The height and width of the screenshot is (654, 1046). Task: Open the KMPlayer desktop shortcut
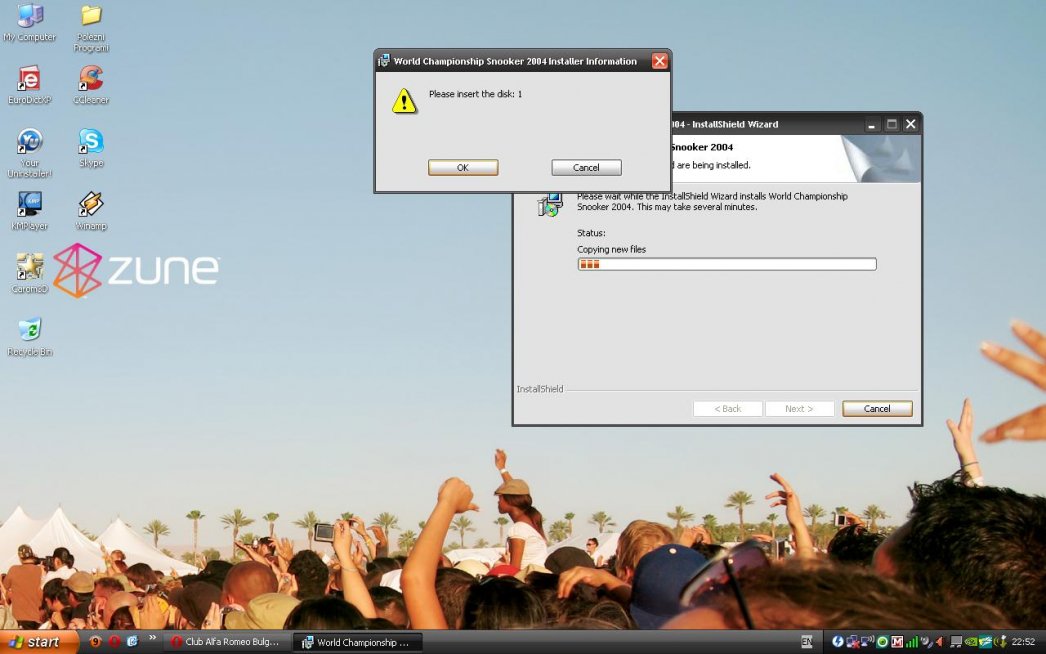point(30,206)
